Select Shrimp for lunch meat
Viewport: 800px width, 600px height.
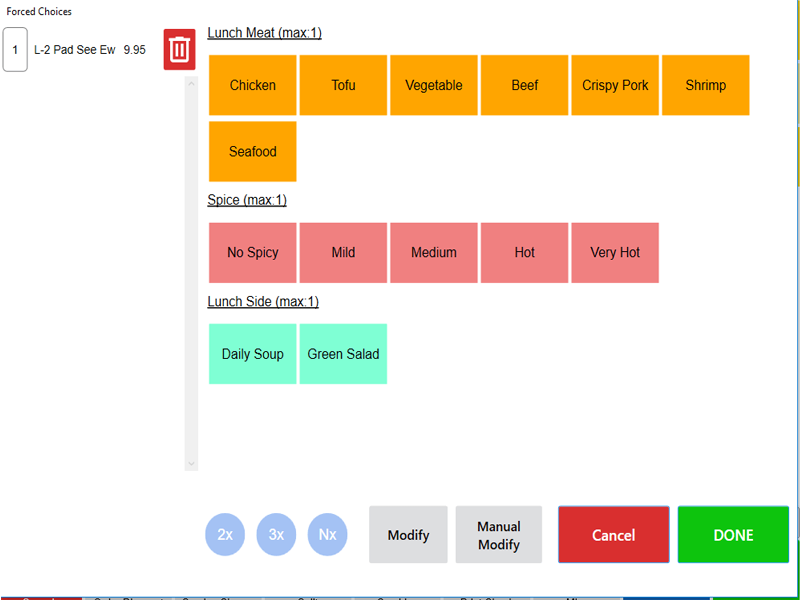(705, 85)
